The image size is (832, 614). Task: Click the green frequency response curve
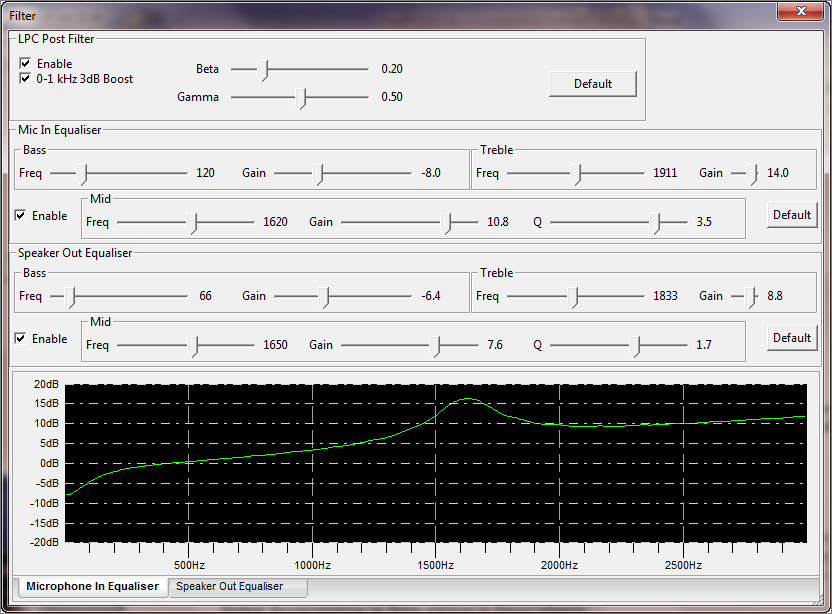466,399
